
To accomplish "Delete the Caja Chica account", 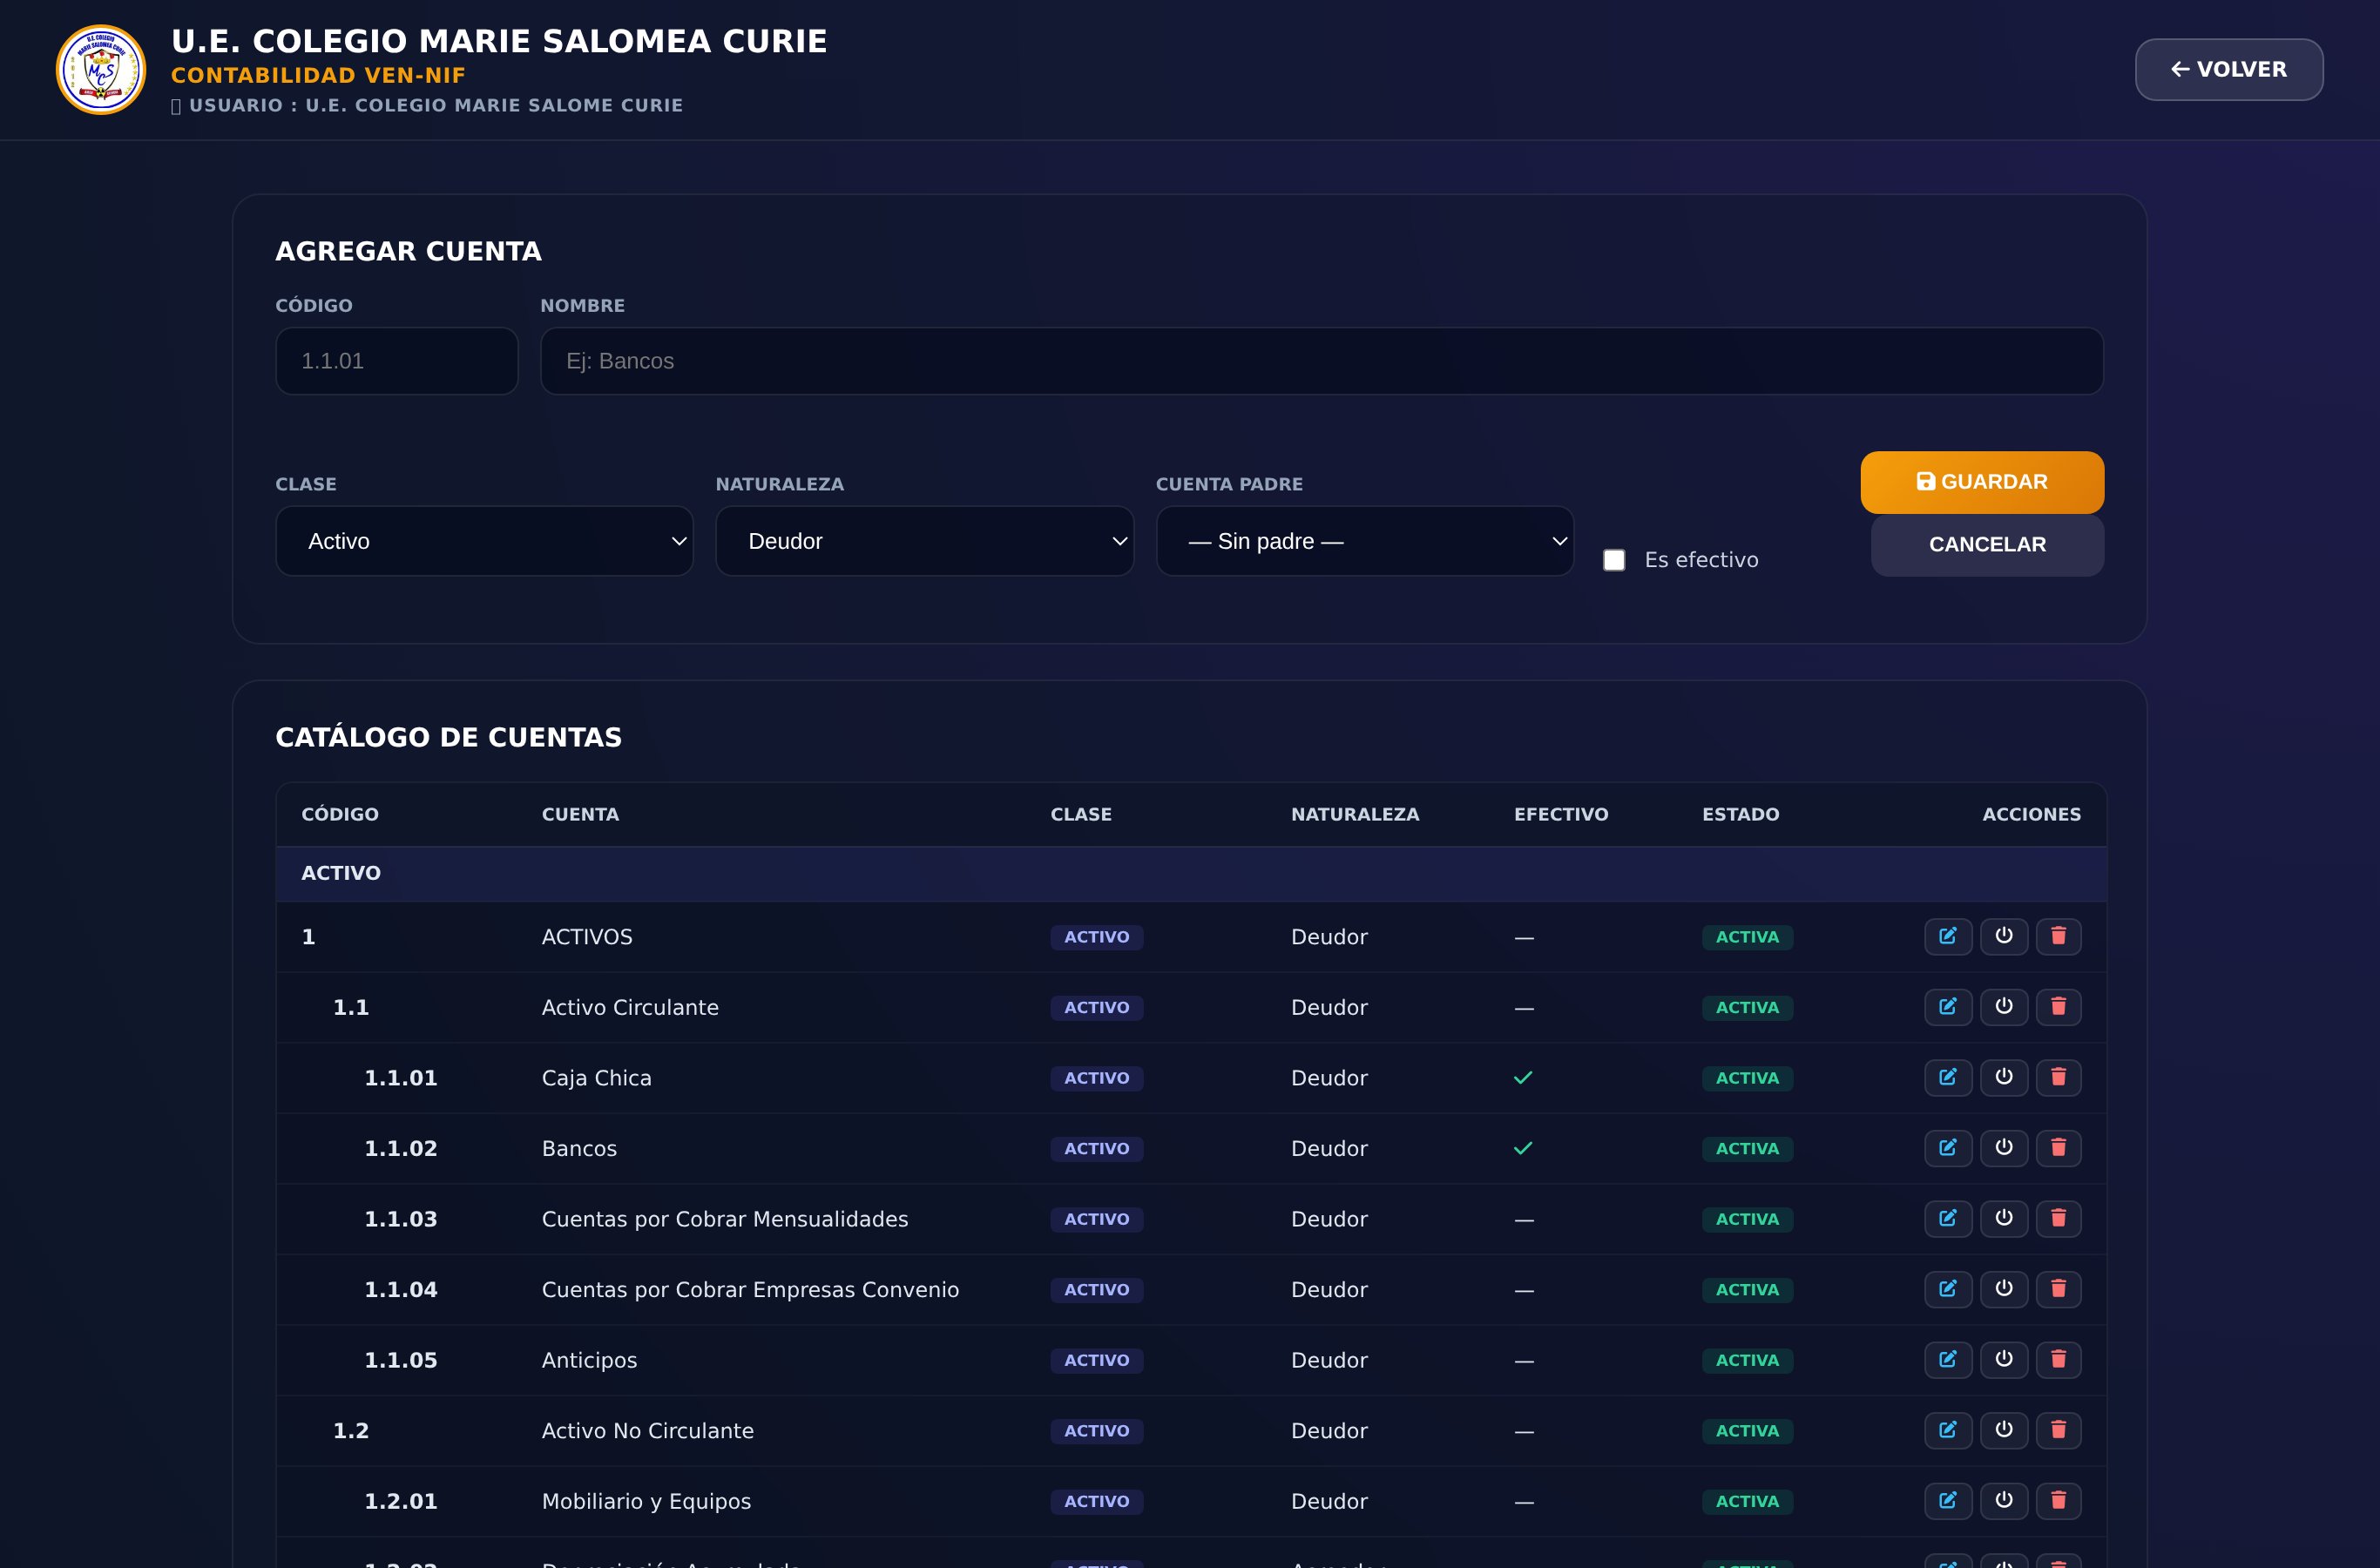I will pos(2059,1078).
